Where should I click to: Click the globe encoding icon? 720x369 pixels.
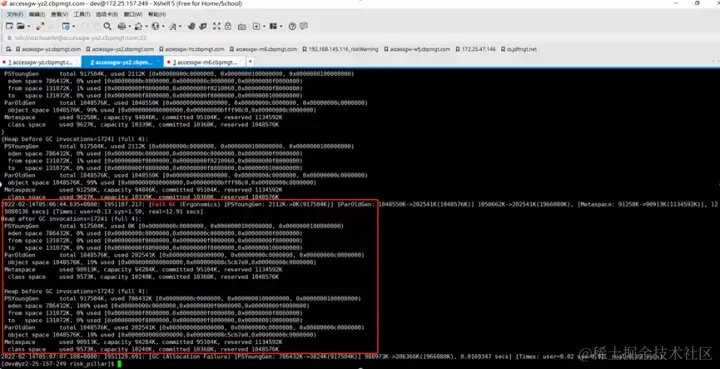coord(156,26)
